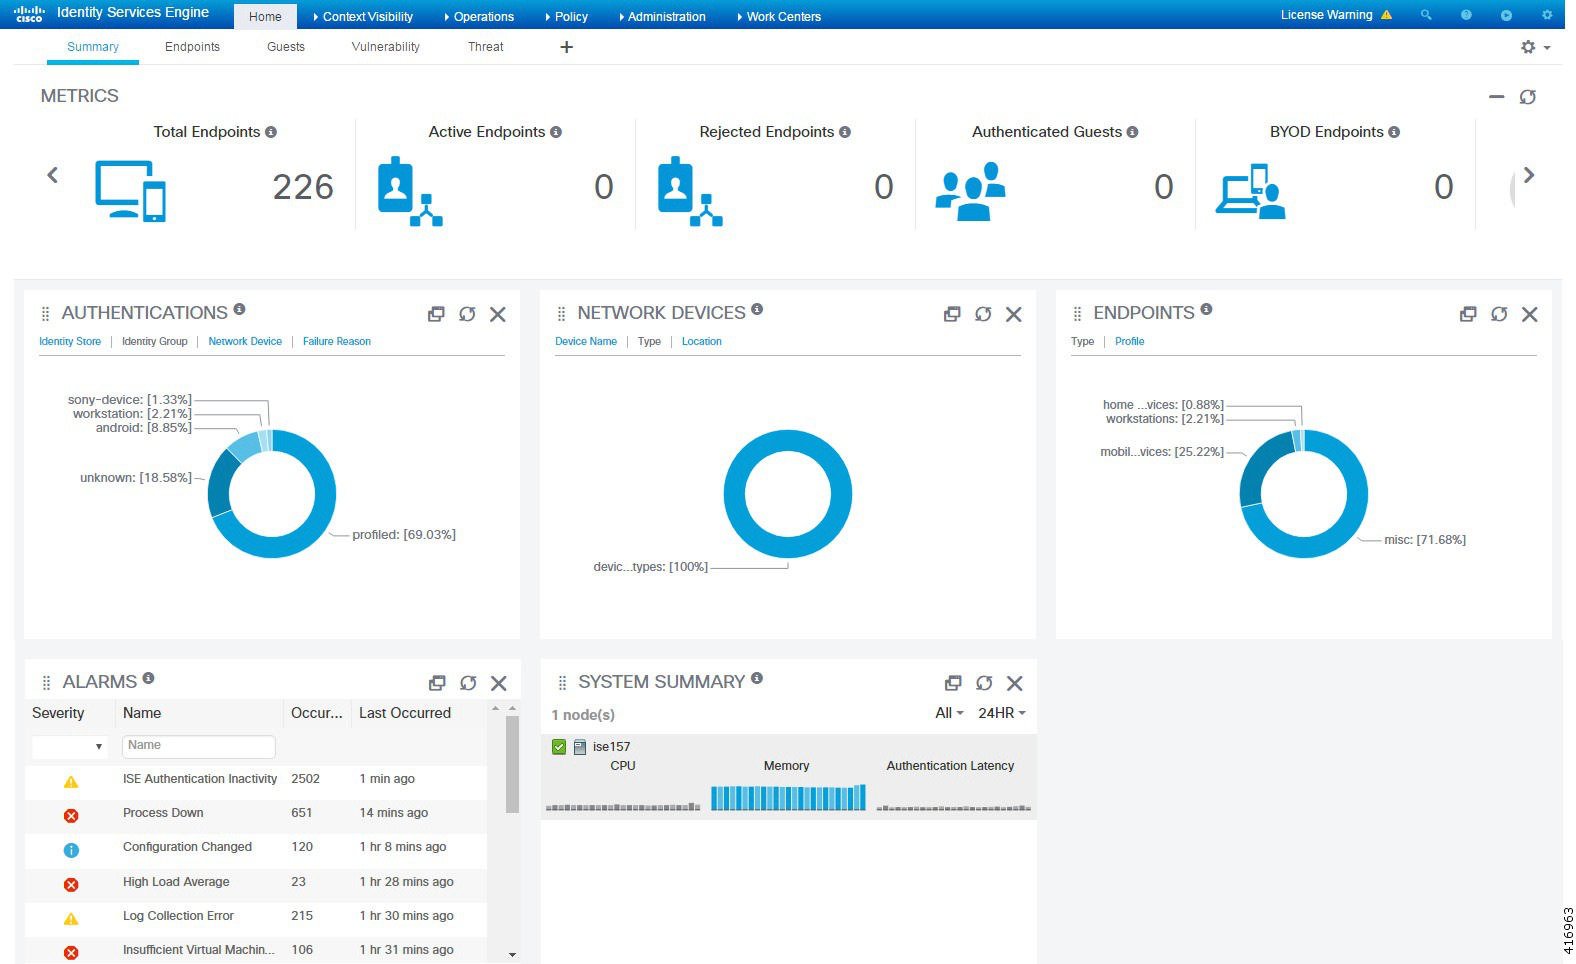
Task: Minimize the Metrics section
Action: click(1496, 97)
